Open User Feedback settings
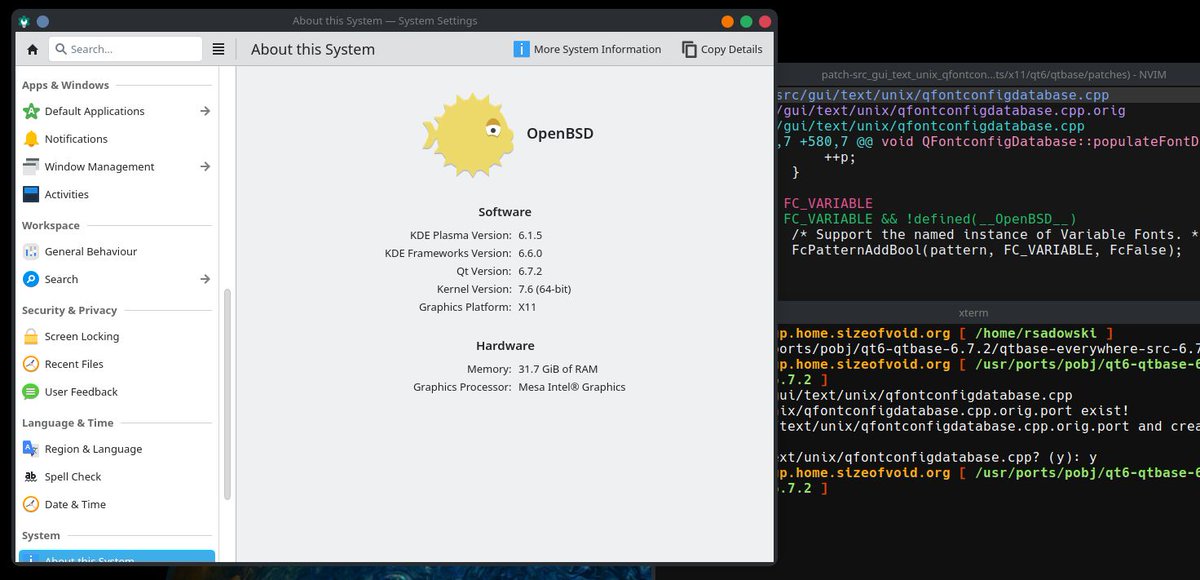The width and height of the screenshot is (1200, 580). click(117, 393)
